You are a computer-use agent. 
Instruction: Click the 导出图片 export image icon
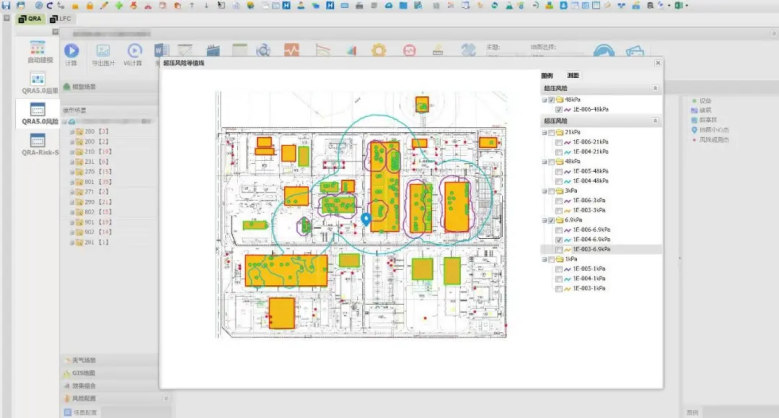tap(102, 50)
